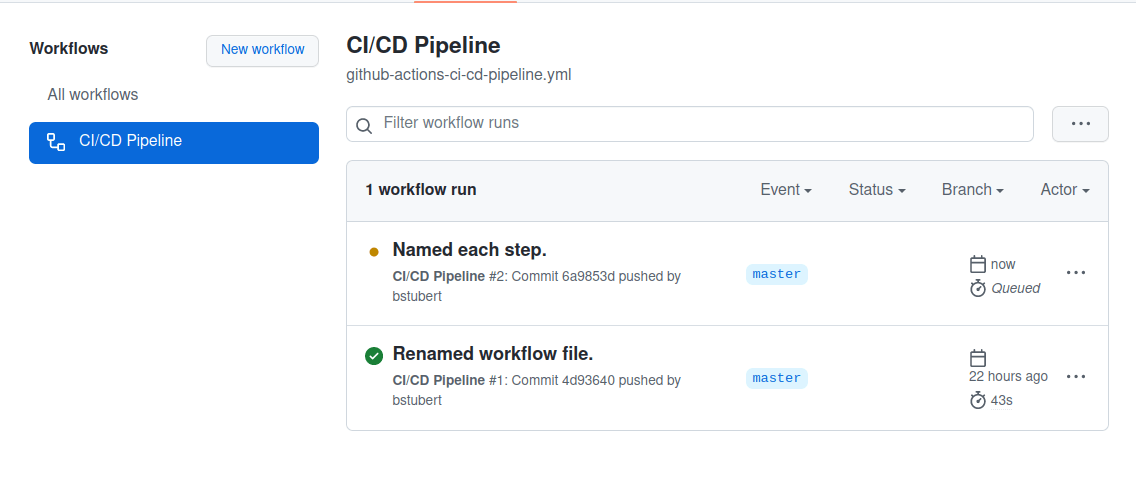The image size is (1136, 478).
Task: Click the stopwatch icon beside 43s
Action: (978, 400)
